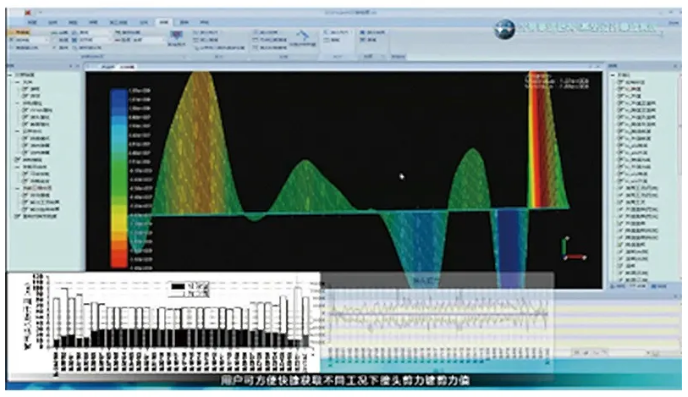Toggle first checkbox under first left-tree group
The height and width of the screenshot is (397, 688).
pos(25,89)
